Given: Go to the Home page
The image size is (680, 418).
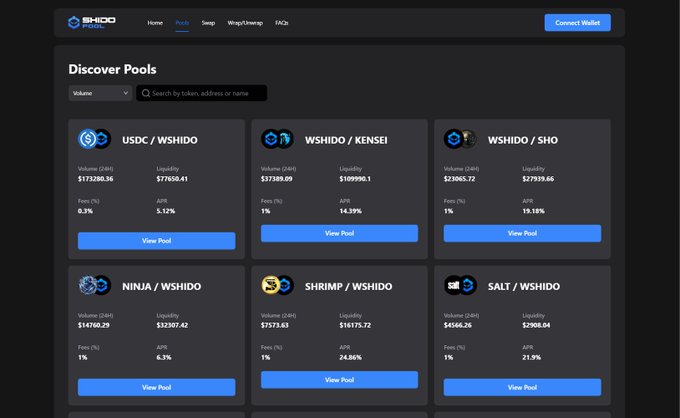Looking at the screenshot, I should 155,23.
